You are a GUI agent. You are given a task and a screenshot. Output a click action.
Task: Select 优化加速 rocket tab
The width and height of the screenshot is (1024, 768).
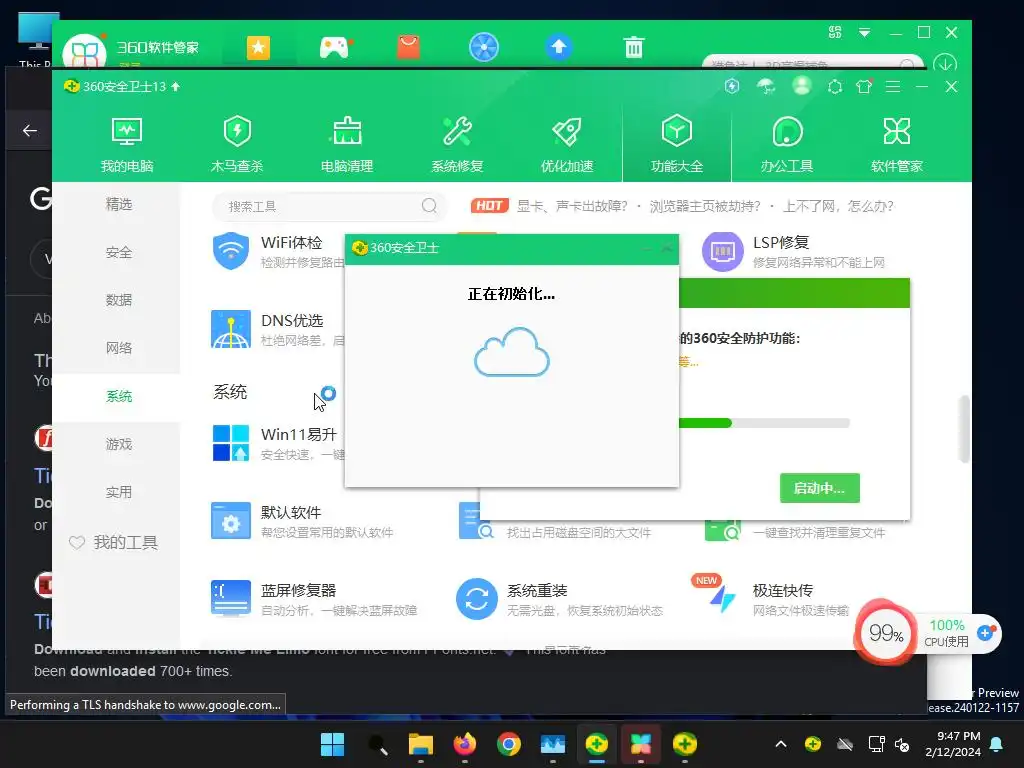coord(567,145)
